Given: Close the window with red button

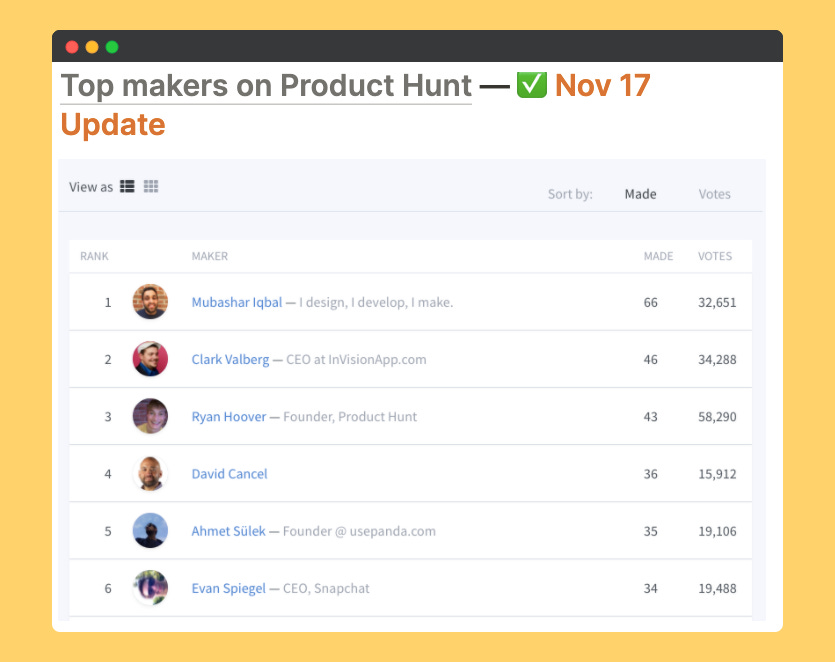Looking at the screenshot, I should tap(72, 47).
